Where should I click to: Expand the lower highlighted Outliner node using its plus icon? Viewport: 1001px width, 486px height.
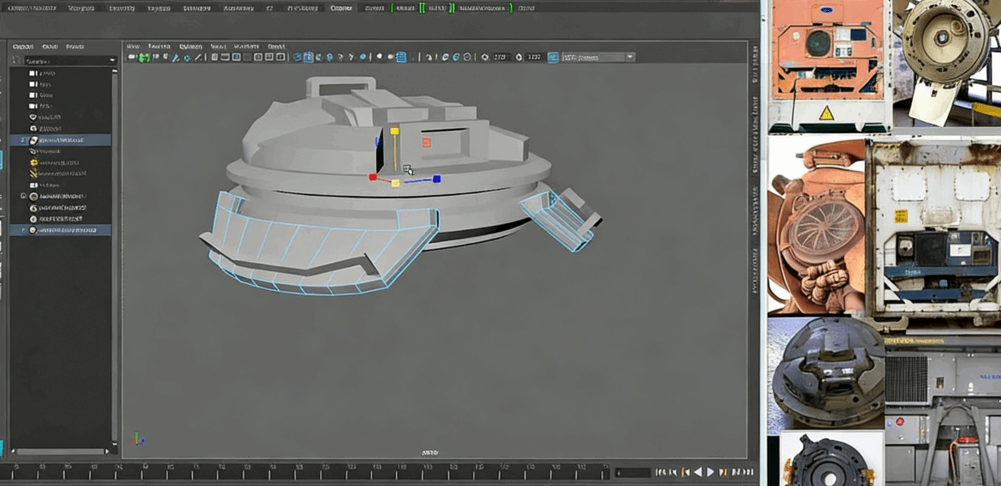(24, 230)
